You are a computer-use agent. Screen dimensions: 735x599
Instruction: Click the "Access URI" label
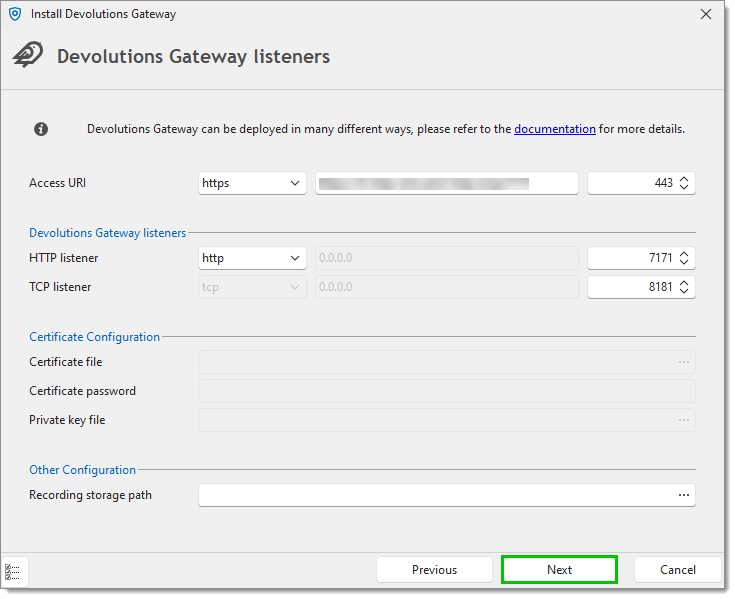(58, 184)
